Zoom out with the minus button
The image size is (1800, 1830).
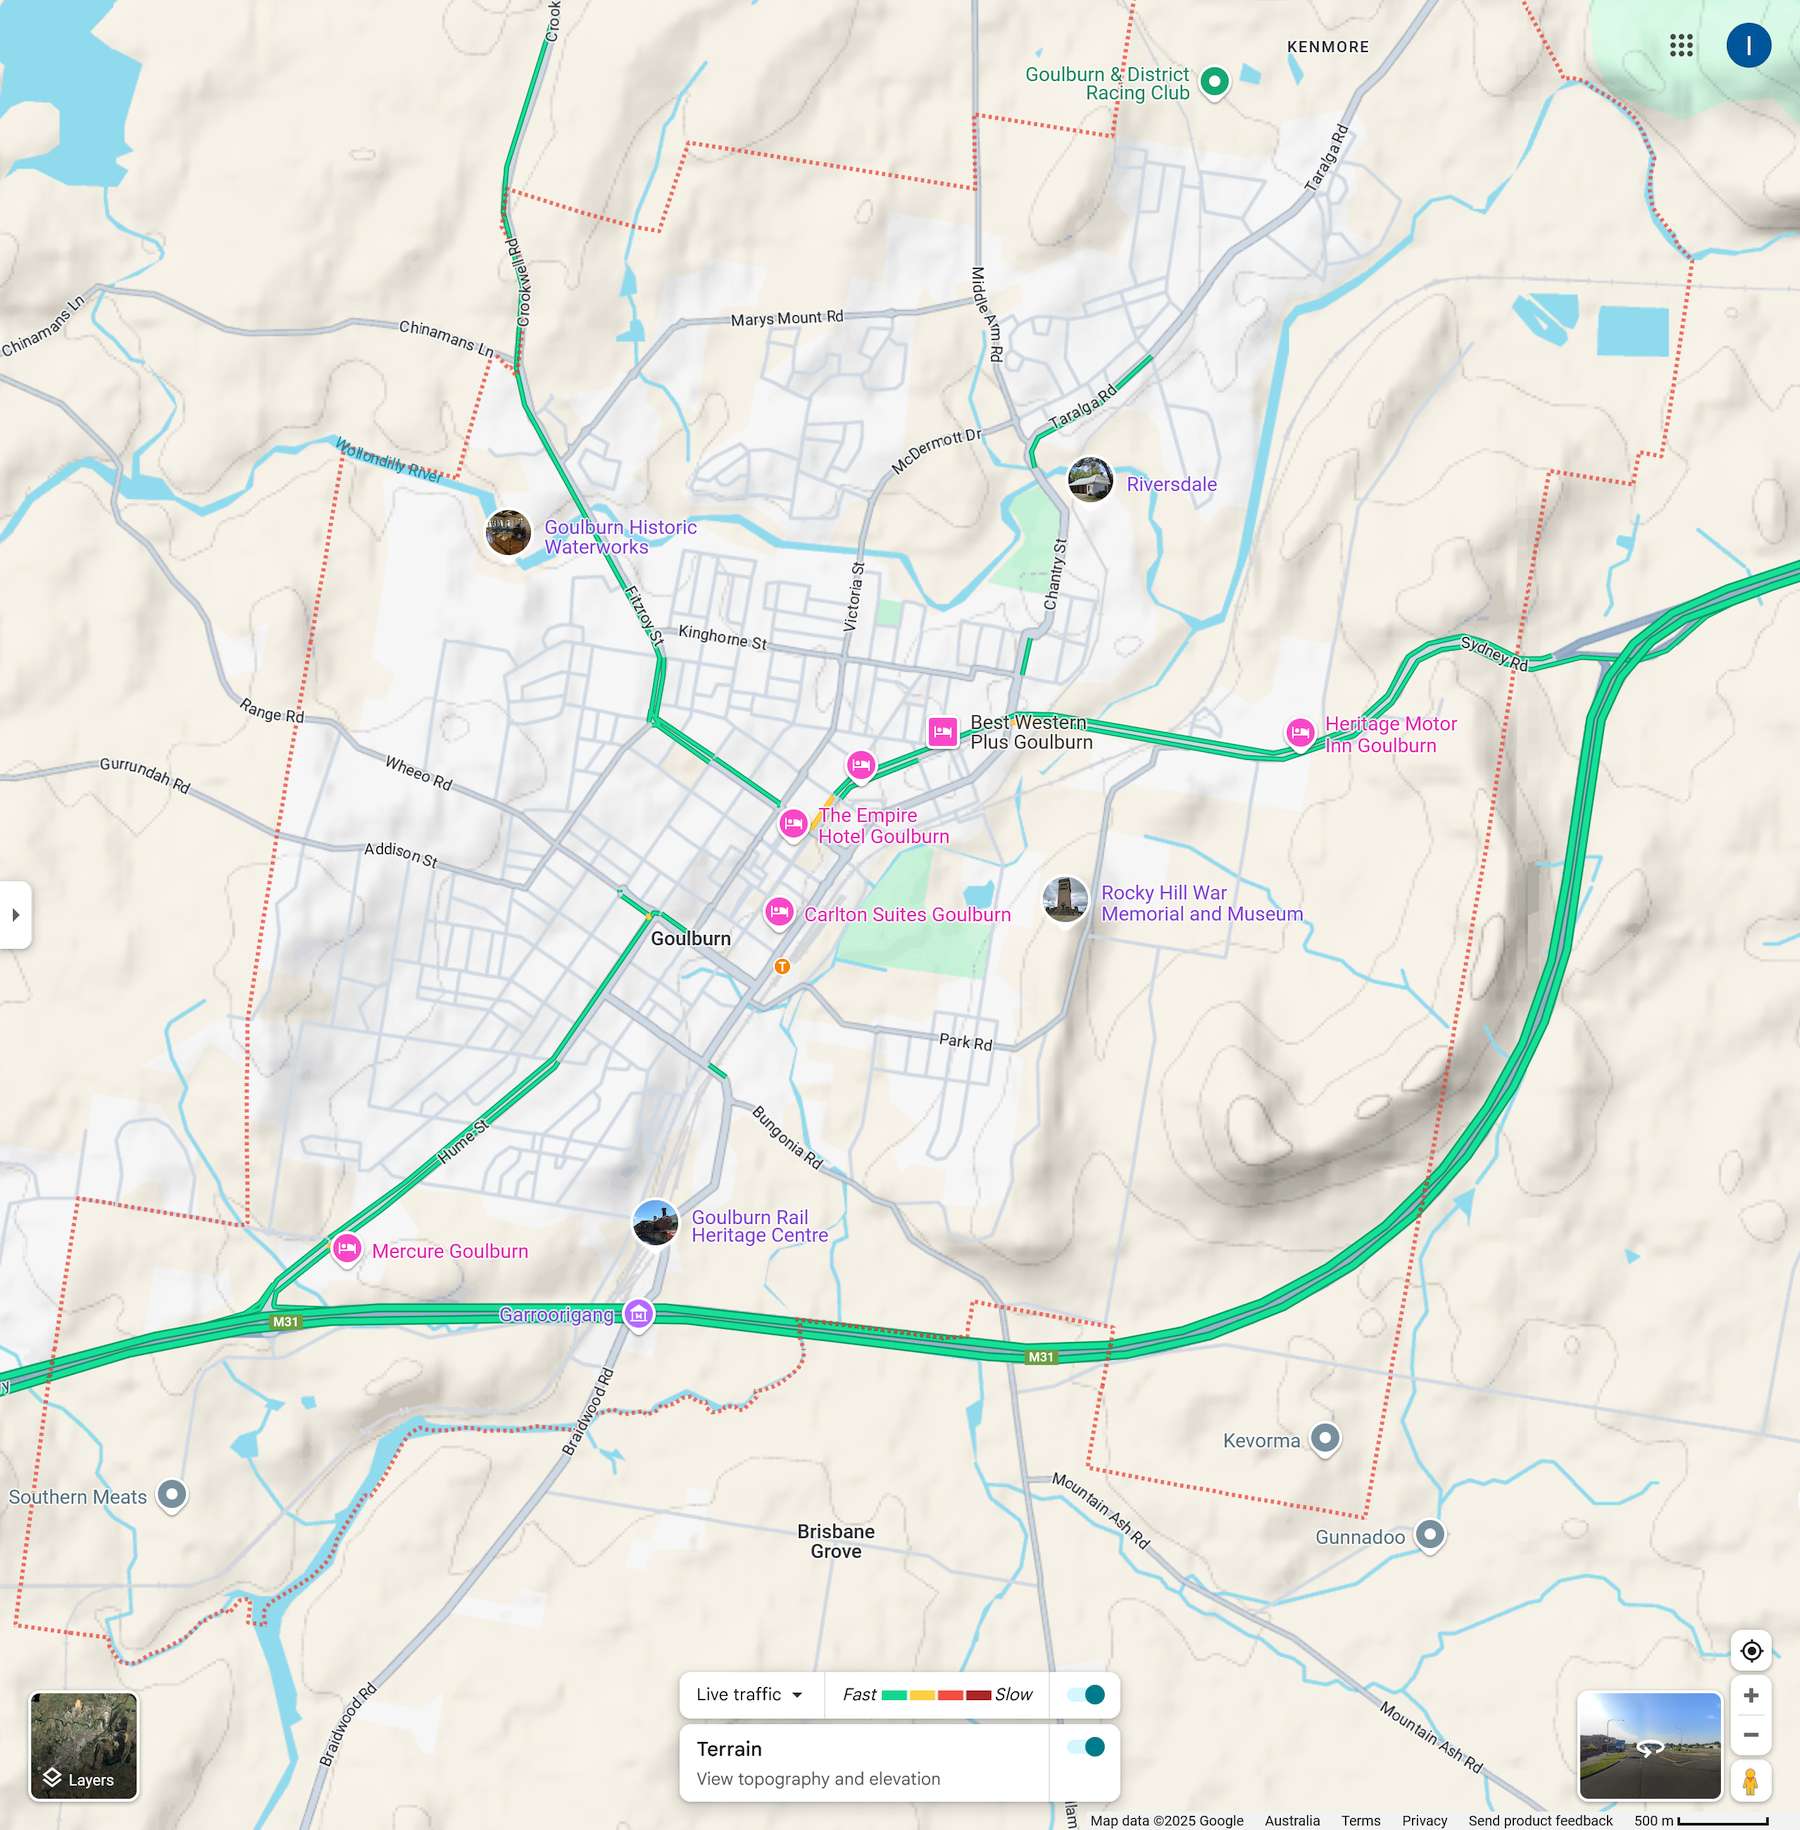pos(1751,1735)
